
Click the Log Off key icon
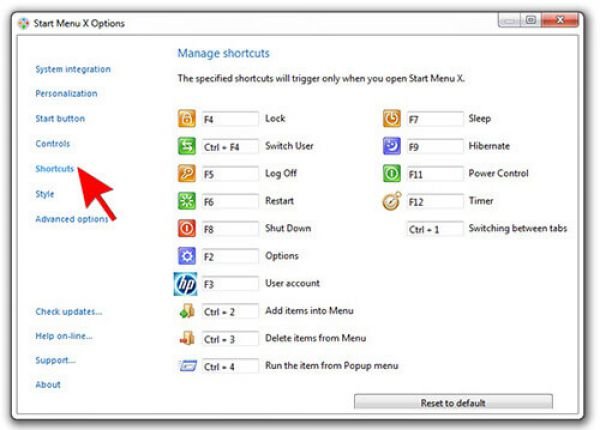(x=187, y=173)
